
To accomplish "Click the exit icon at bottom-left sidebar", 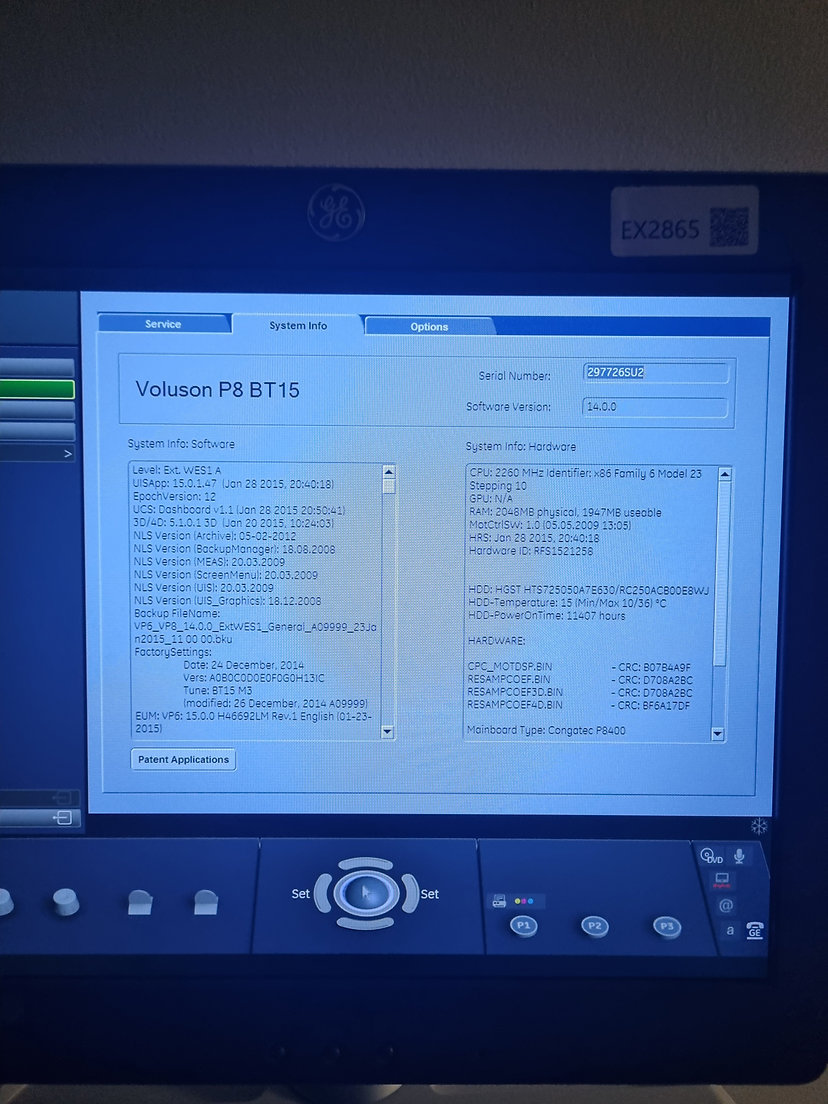I will click(62, 818).
